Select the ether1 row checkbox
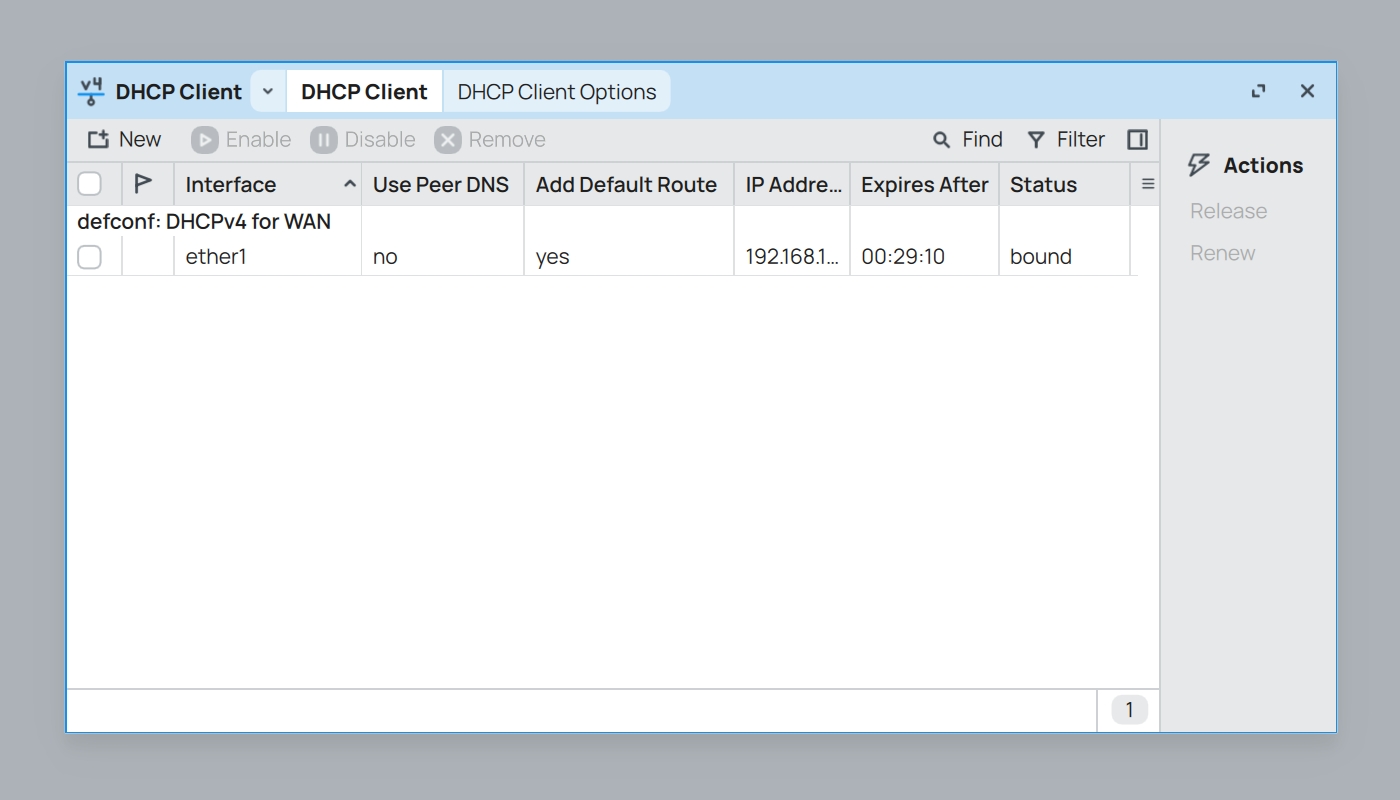The image size is (1400, 800). point(89,257)
